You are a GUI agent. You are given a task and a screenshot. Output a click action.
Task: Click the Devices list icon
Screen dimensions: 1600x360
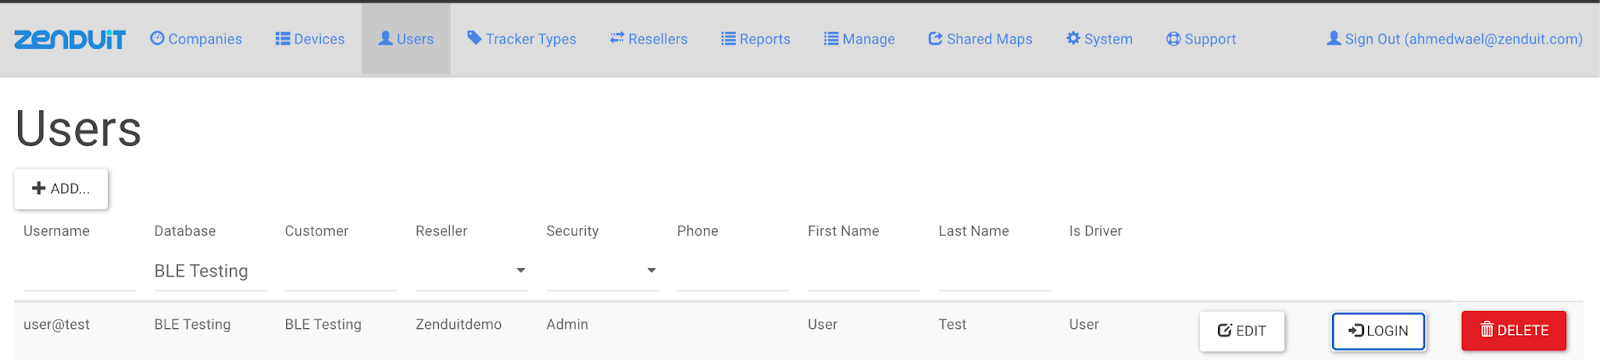(x=282, y=38)
